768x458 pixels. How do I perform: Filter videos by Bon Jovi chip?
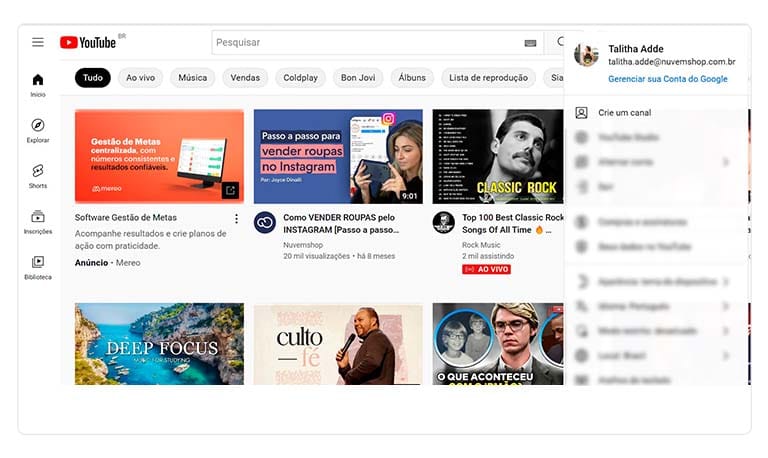coord(356,77)
